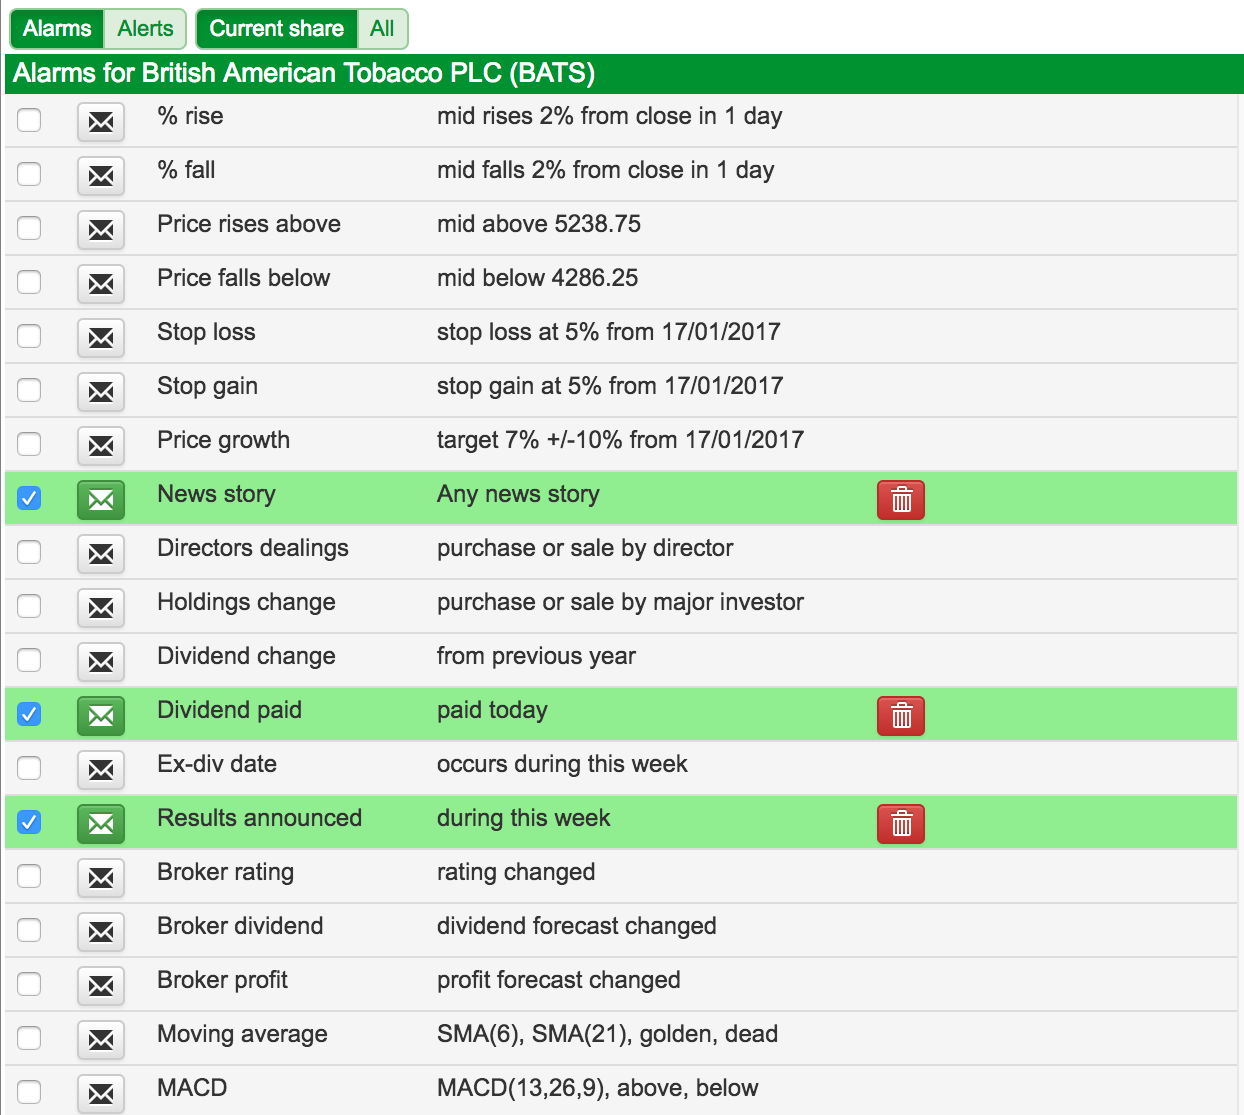Click the Ex-div date envelope icon
1244x1115 pixels.
click(x=101, y=770)
